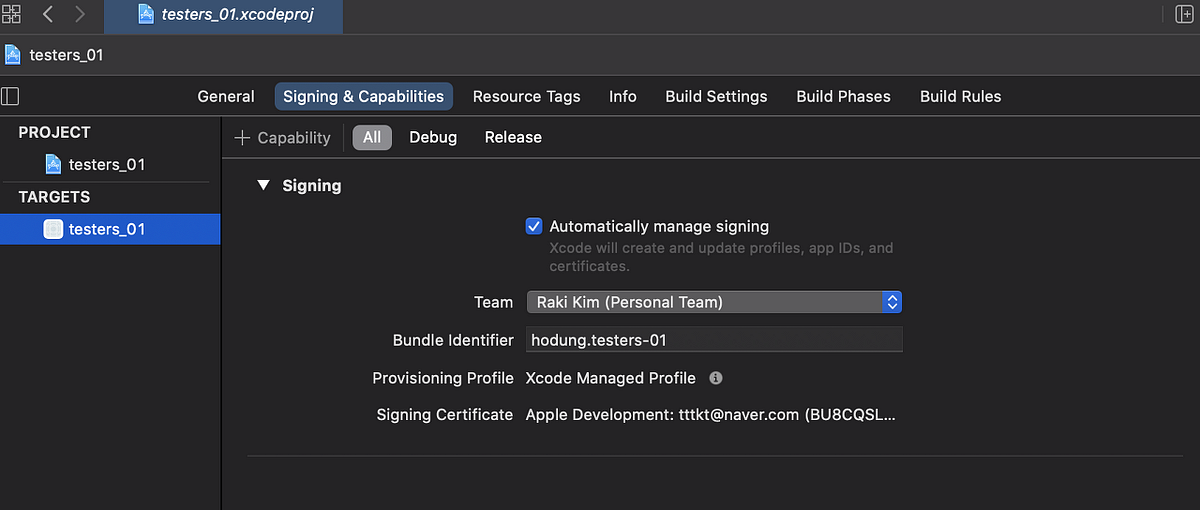The image size is (1200, 510).
Task: Show All build configurations
Action: pos(372,138)
